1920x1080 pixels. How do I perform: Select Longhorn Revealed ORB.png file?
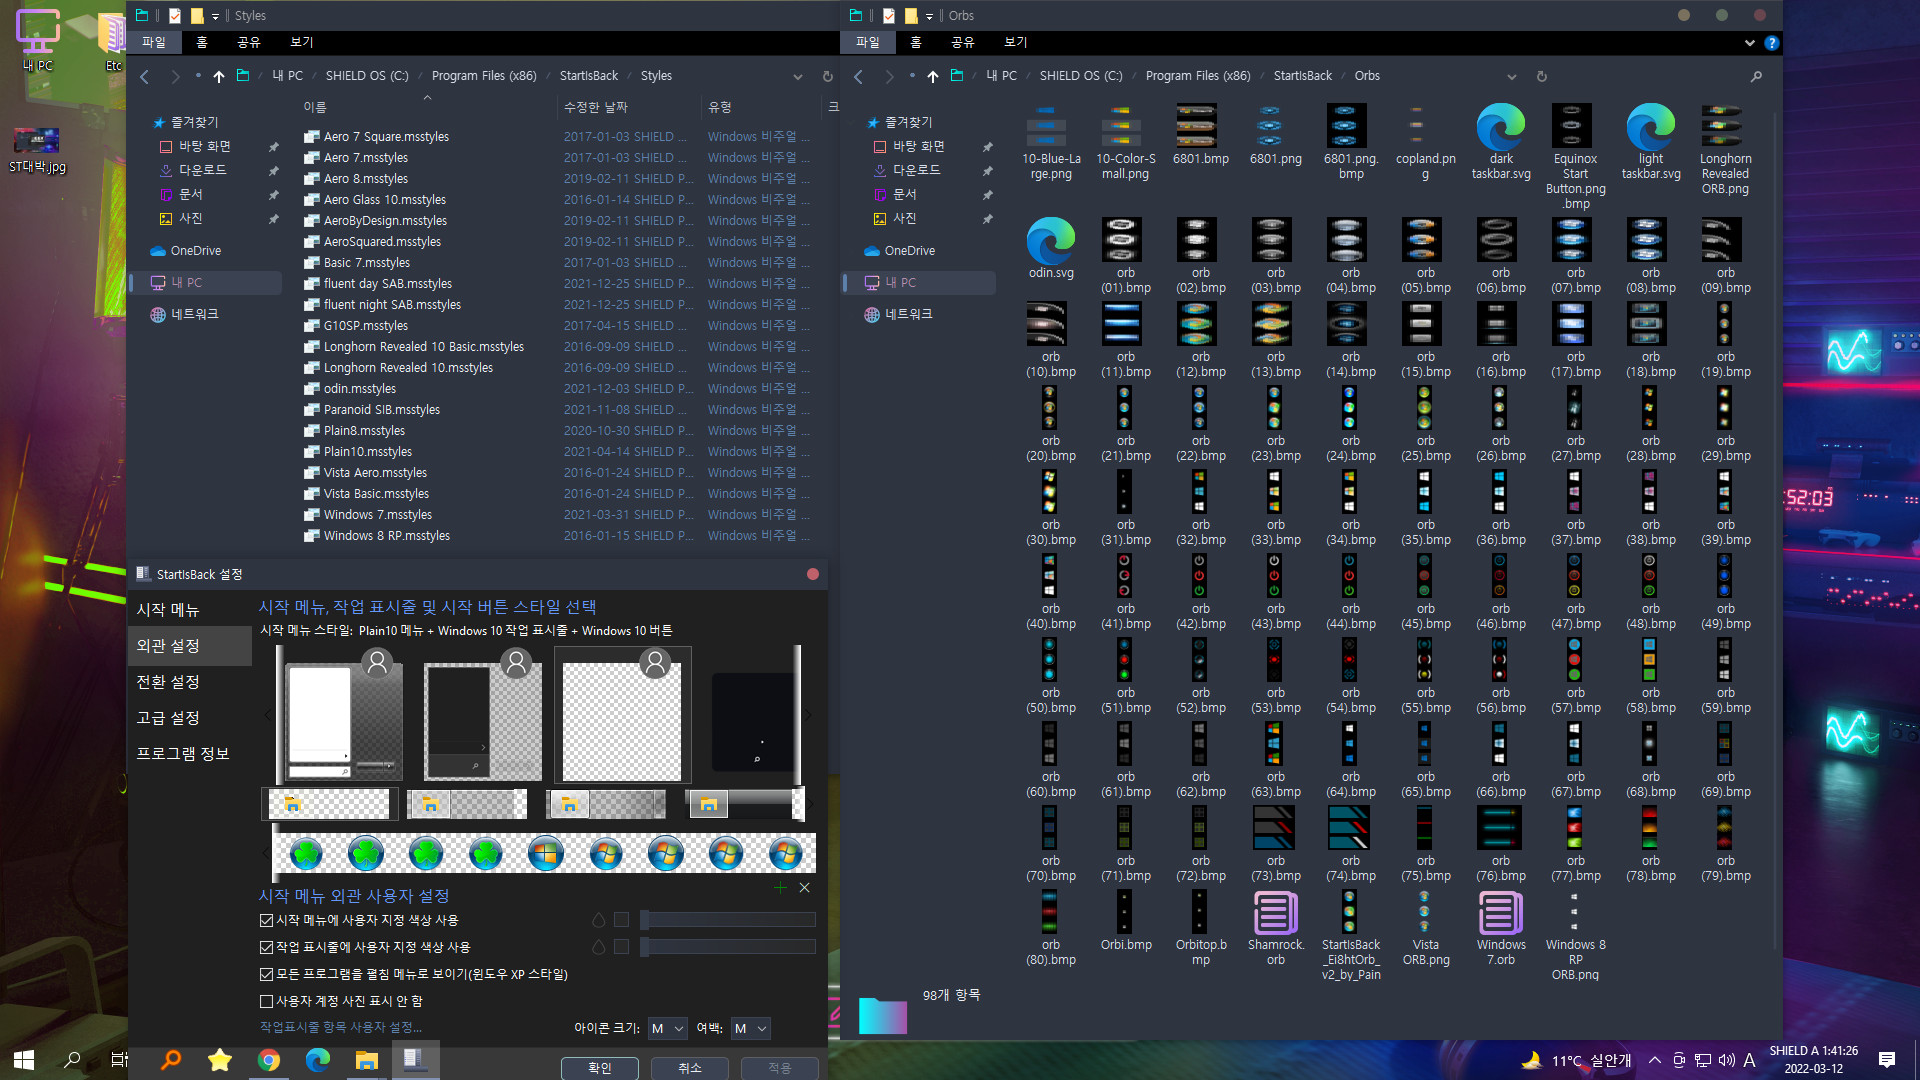point(1726,150)
